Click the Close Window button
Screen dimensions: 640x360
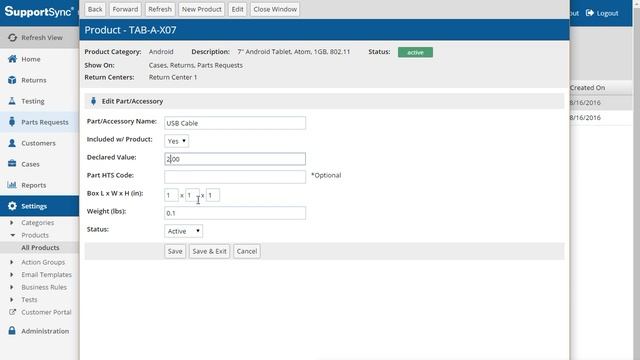coord(275,9)
